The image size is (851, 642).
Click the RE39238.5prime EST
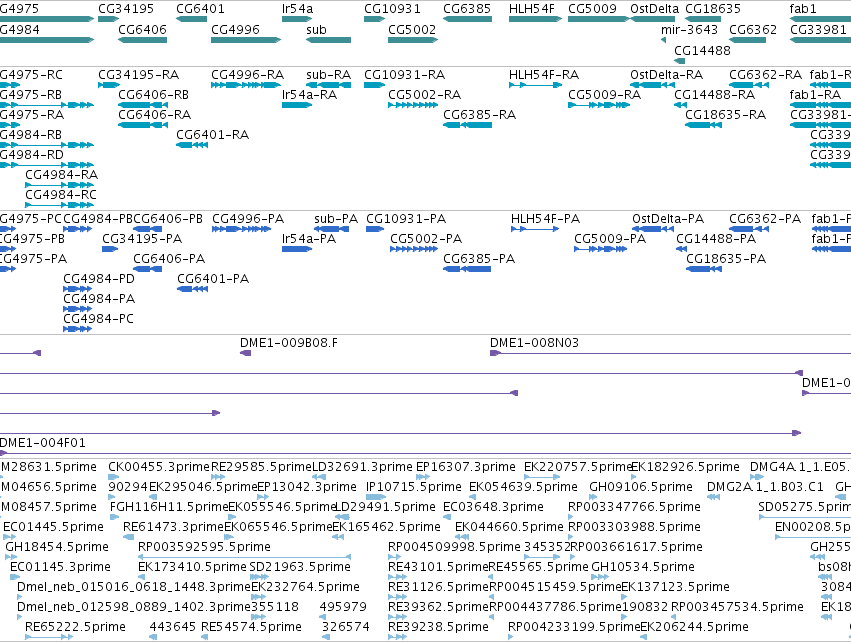point(398,637)
